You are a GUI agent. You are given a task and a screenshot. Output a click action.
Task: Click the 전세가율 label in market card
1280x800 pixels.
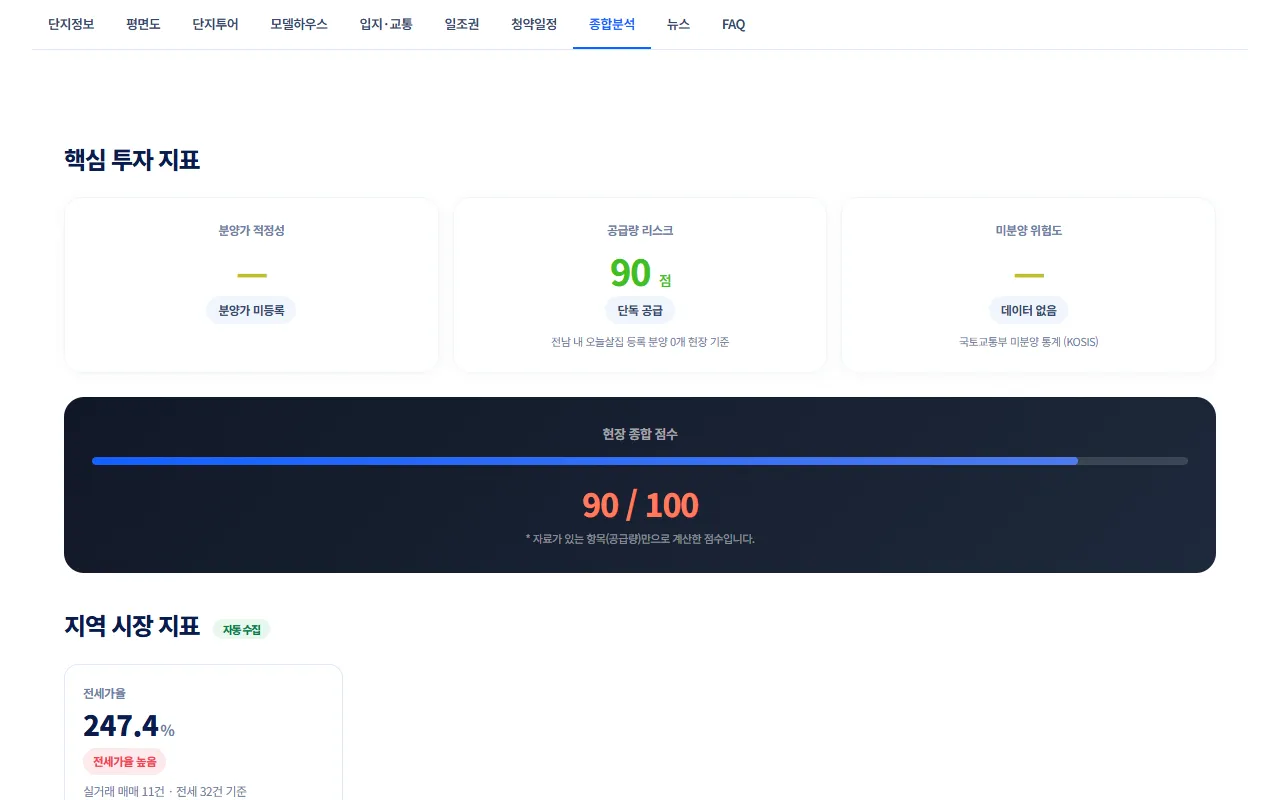[x=104, y=693]
